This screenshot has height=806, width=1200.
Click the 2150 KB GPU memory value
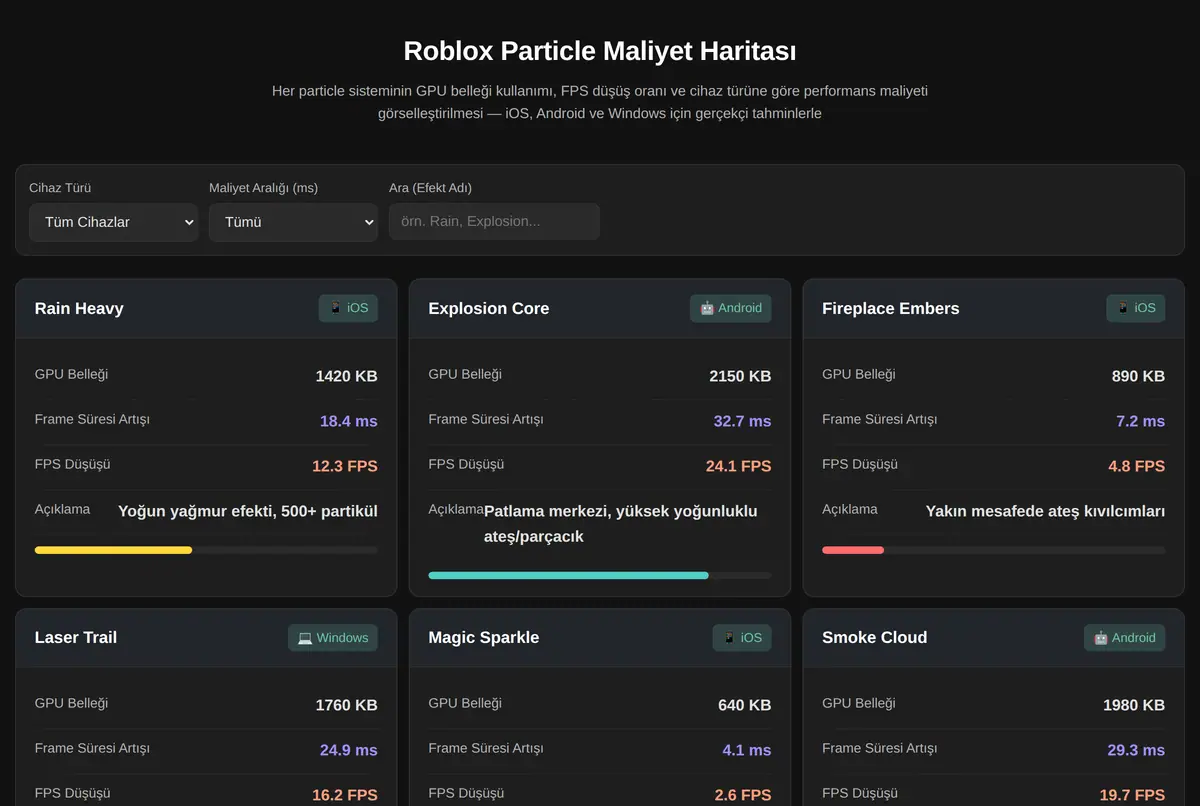tap(740, 376)
